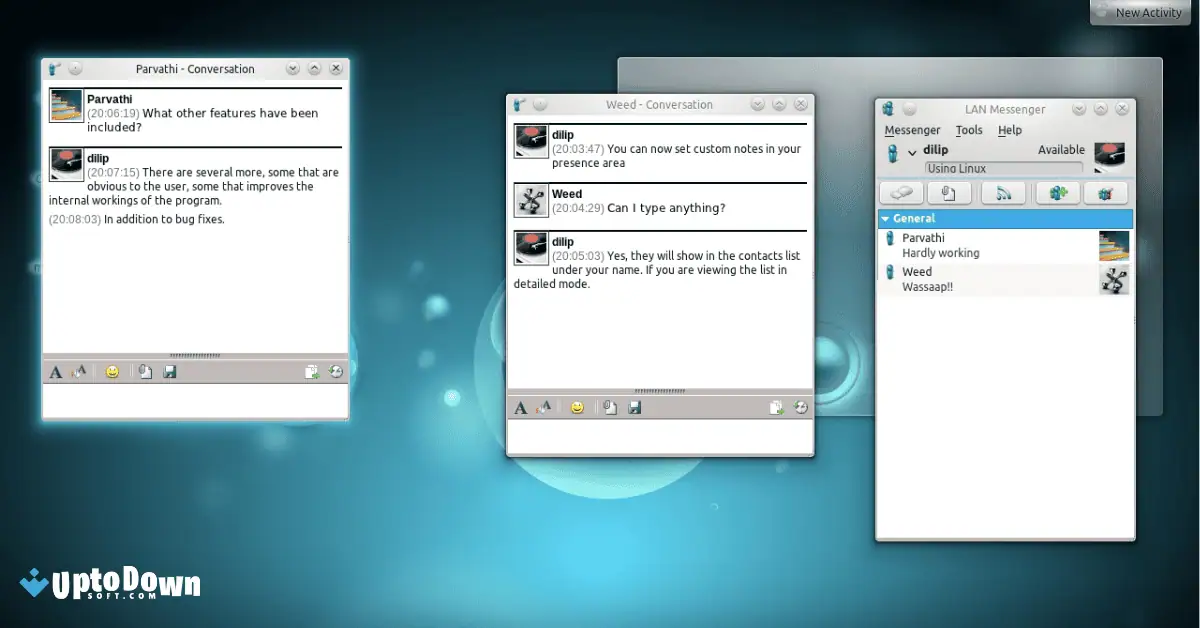The image size is (1200, 628).
Task: Save the Parvathi conversation history
Action: [x=170, y=371]
